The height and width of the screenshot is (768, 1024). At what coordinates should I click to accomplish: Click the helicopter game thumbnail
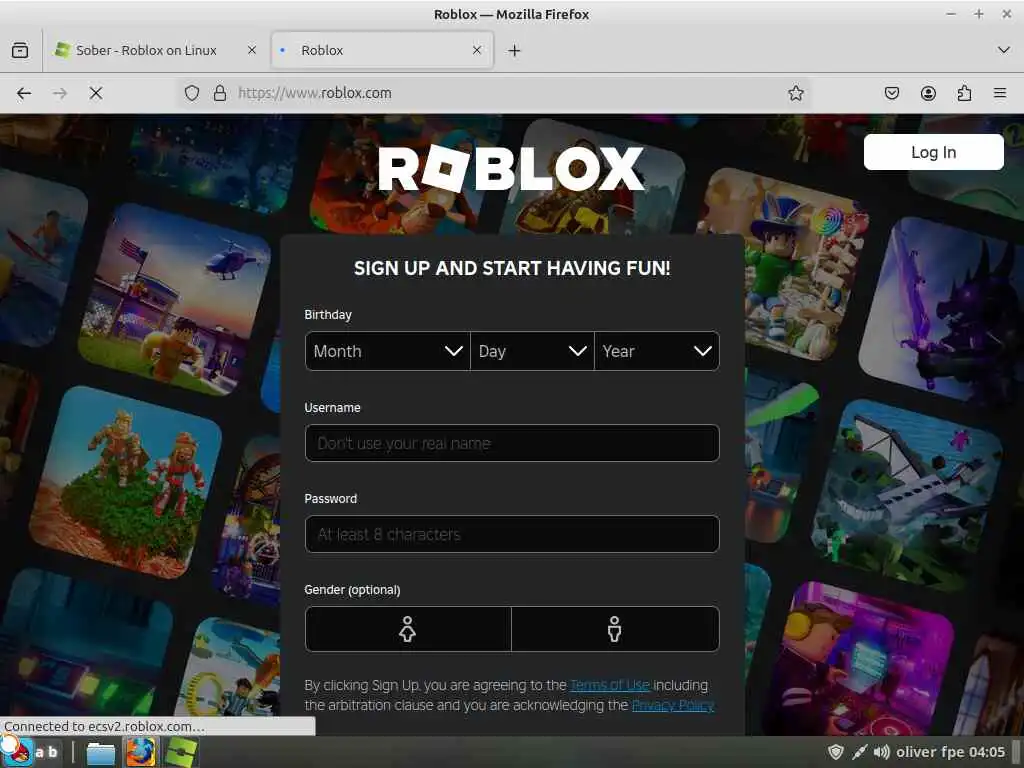click(175, 298)
